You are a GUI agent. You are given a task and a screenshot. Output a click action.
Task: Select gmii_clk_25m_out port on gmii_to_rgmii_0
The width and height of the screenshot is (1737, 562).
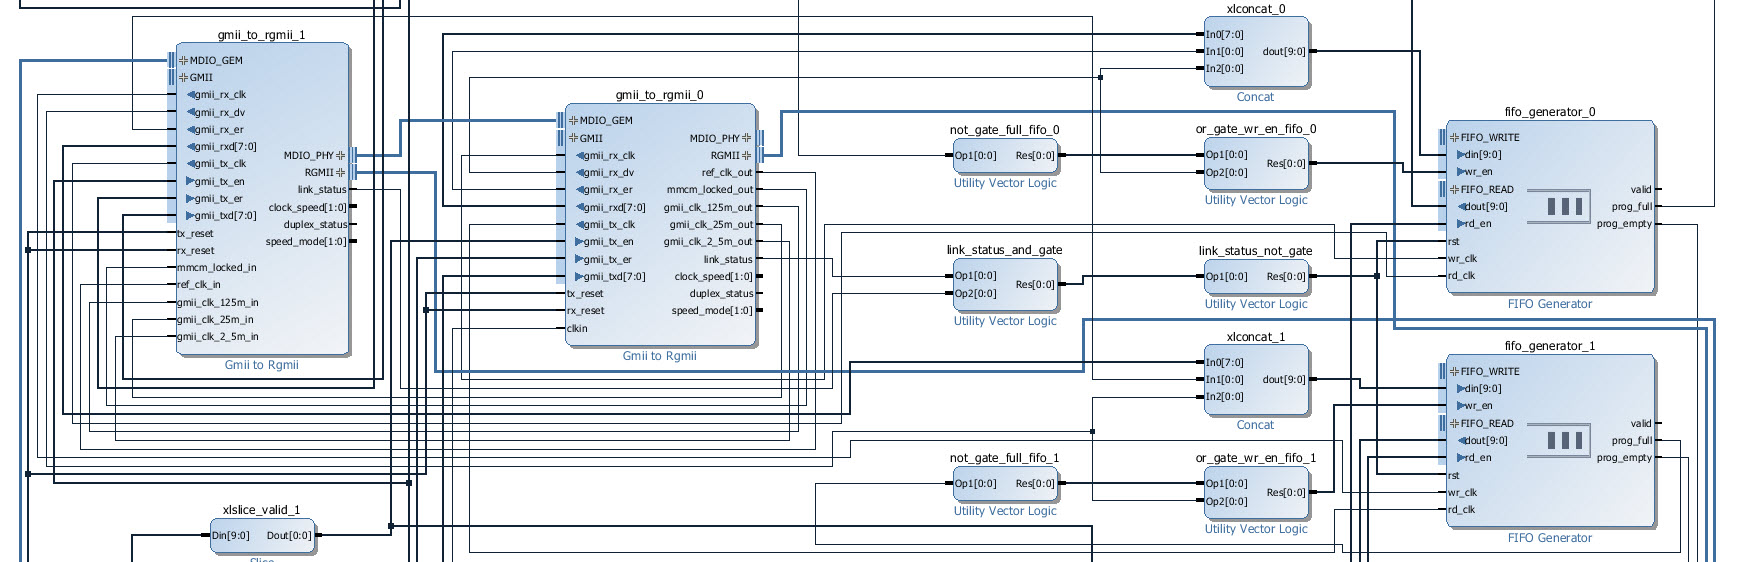tap(711, 224)
